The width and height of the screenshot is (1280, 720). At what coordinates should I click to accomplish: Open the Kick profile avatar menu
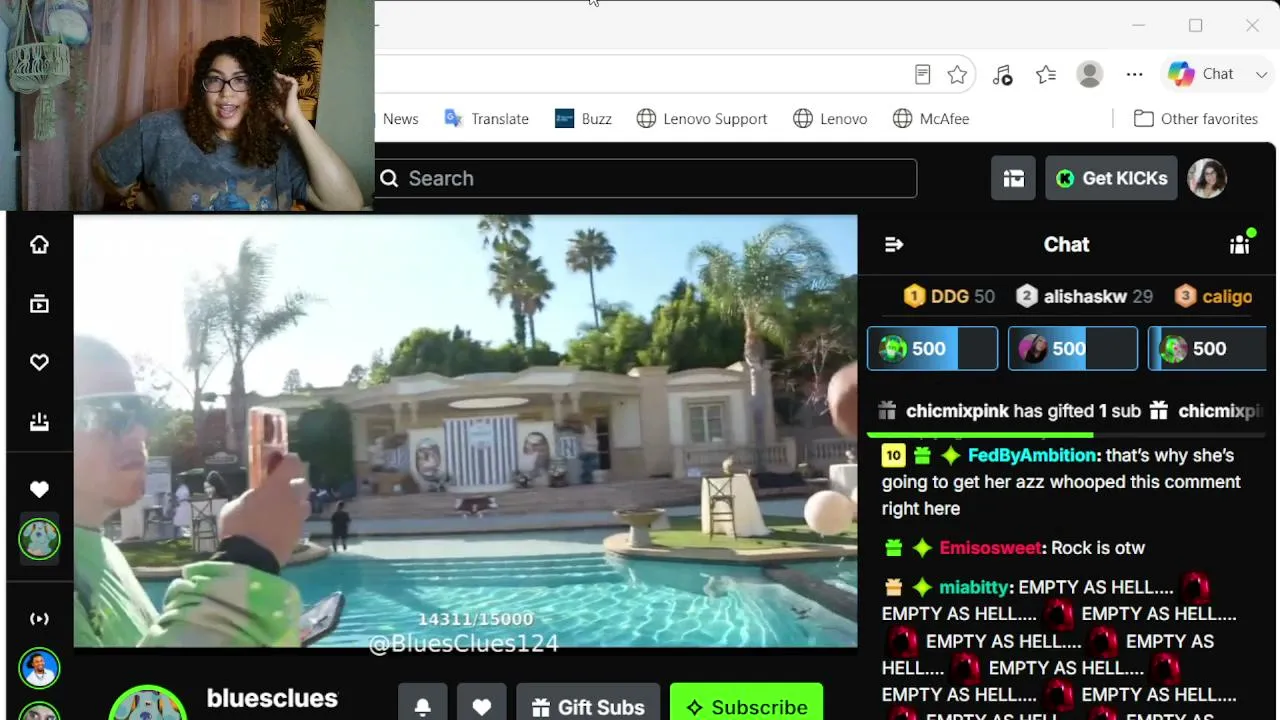[1207, 178]
